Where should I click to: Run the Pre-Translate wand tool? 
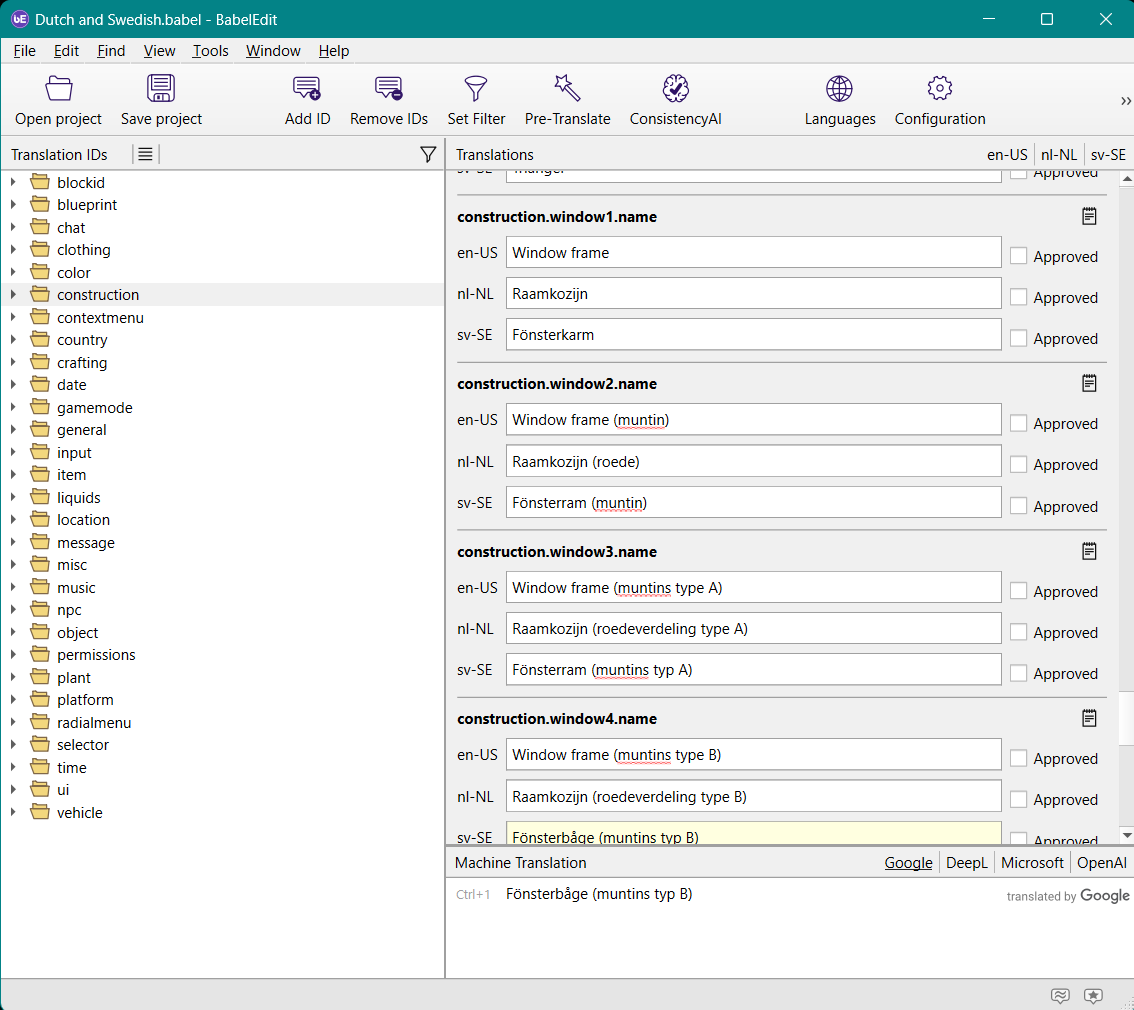(x=567, y=89)
